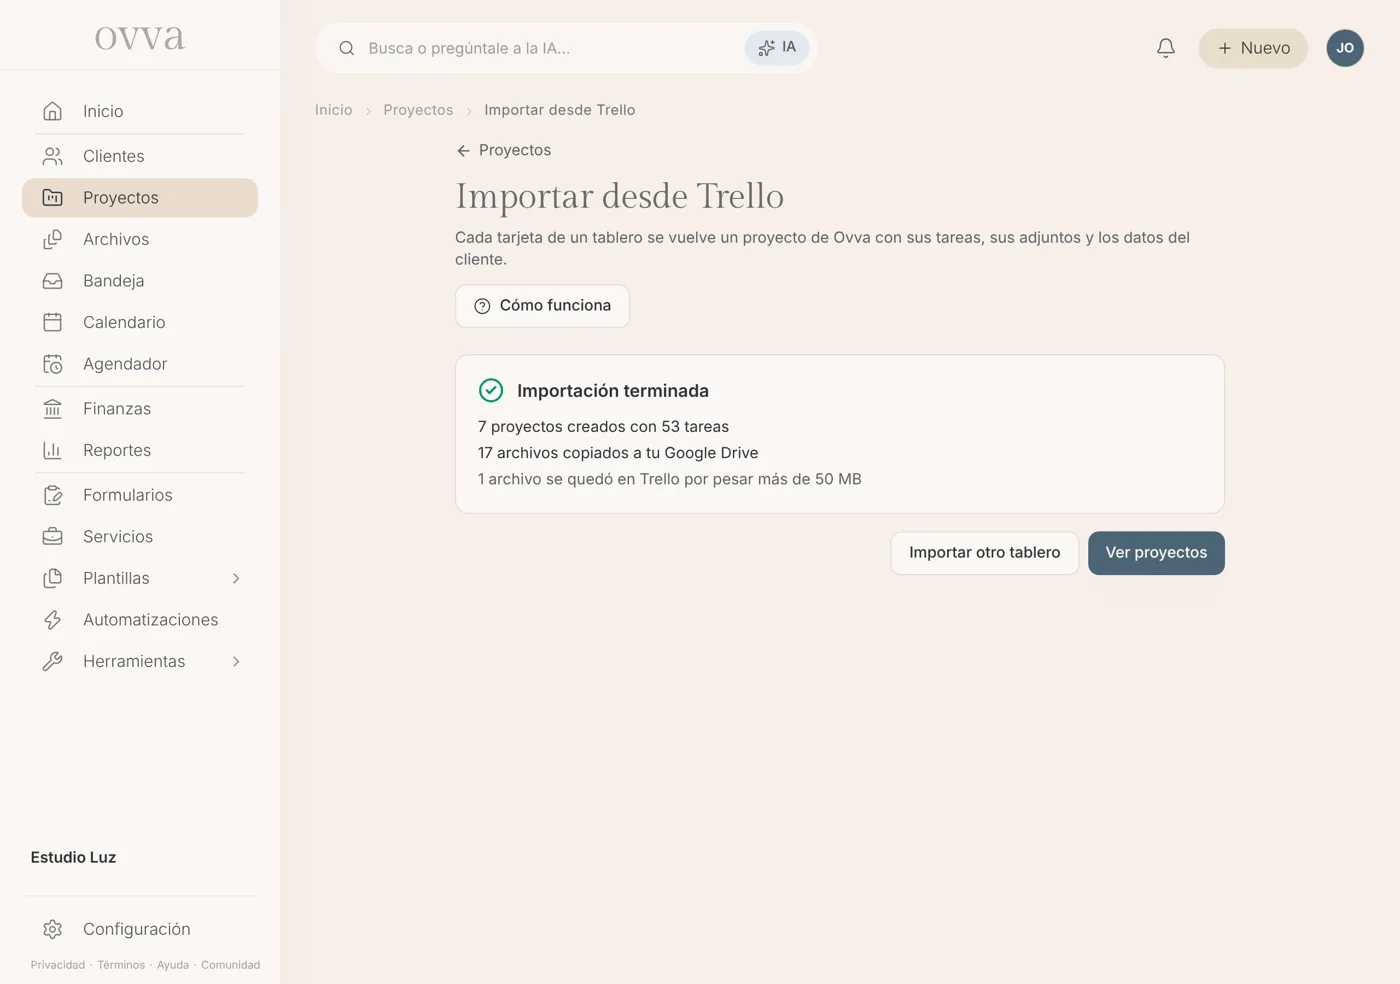The height and width of the screenshot is (984, 1400).
Task: Click the search magnifier icon
Action: [x=347, y=48]
